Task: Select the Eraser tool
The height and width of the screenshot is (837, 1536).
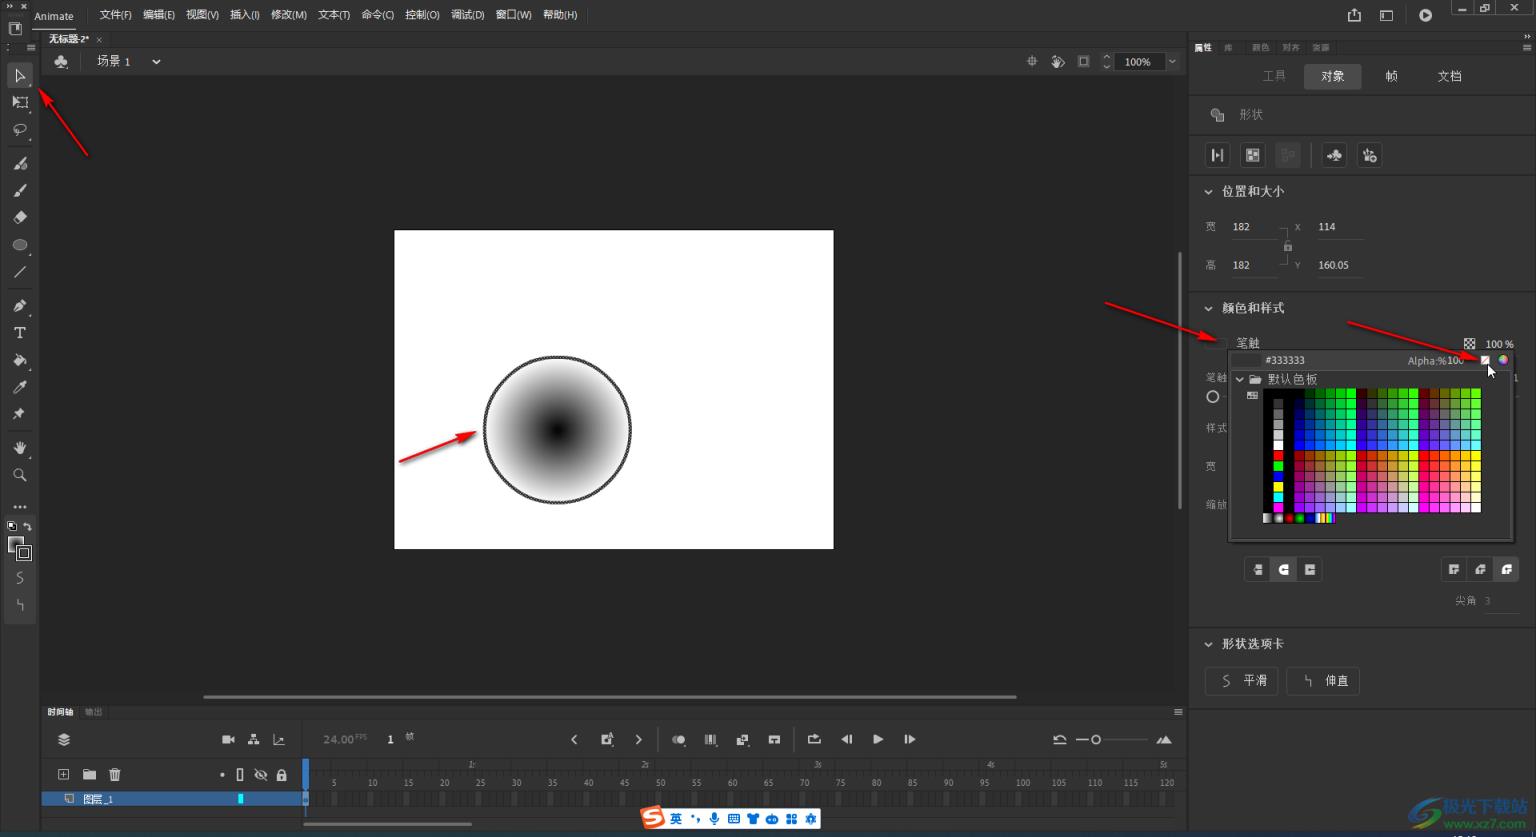Action: pos(19,217)
